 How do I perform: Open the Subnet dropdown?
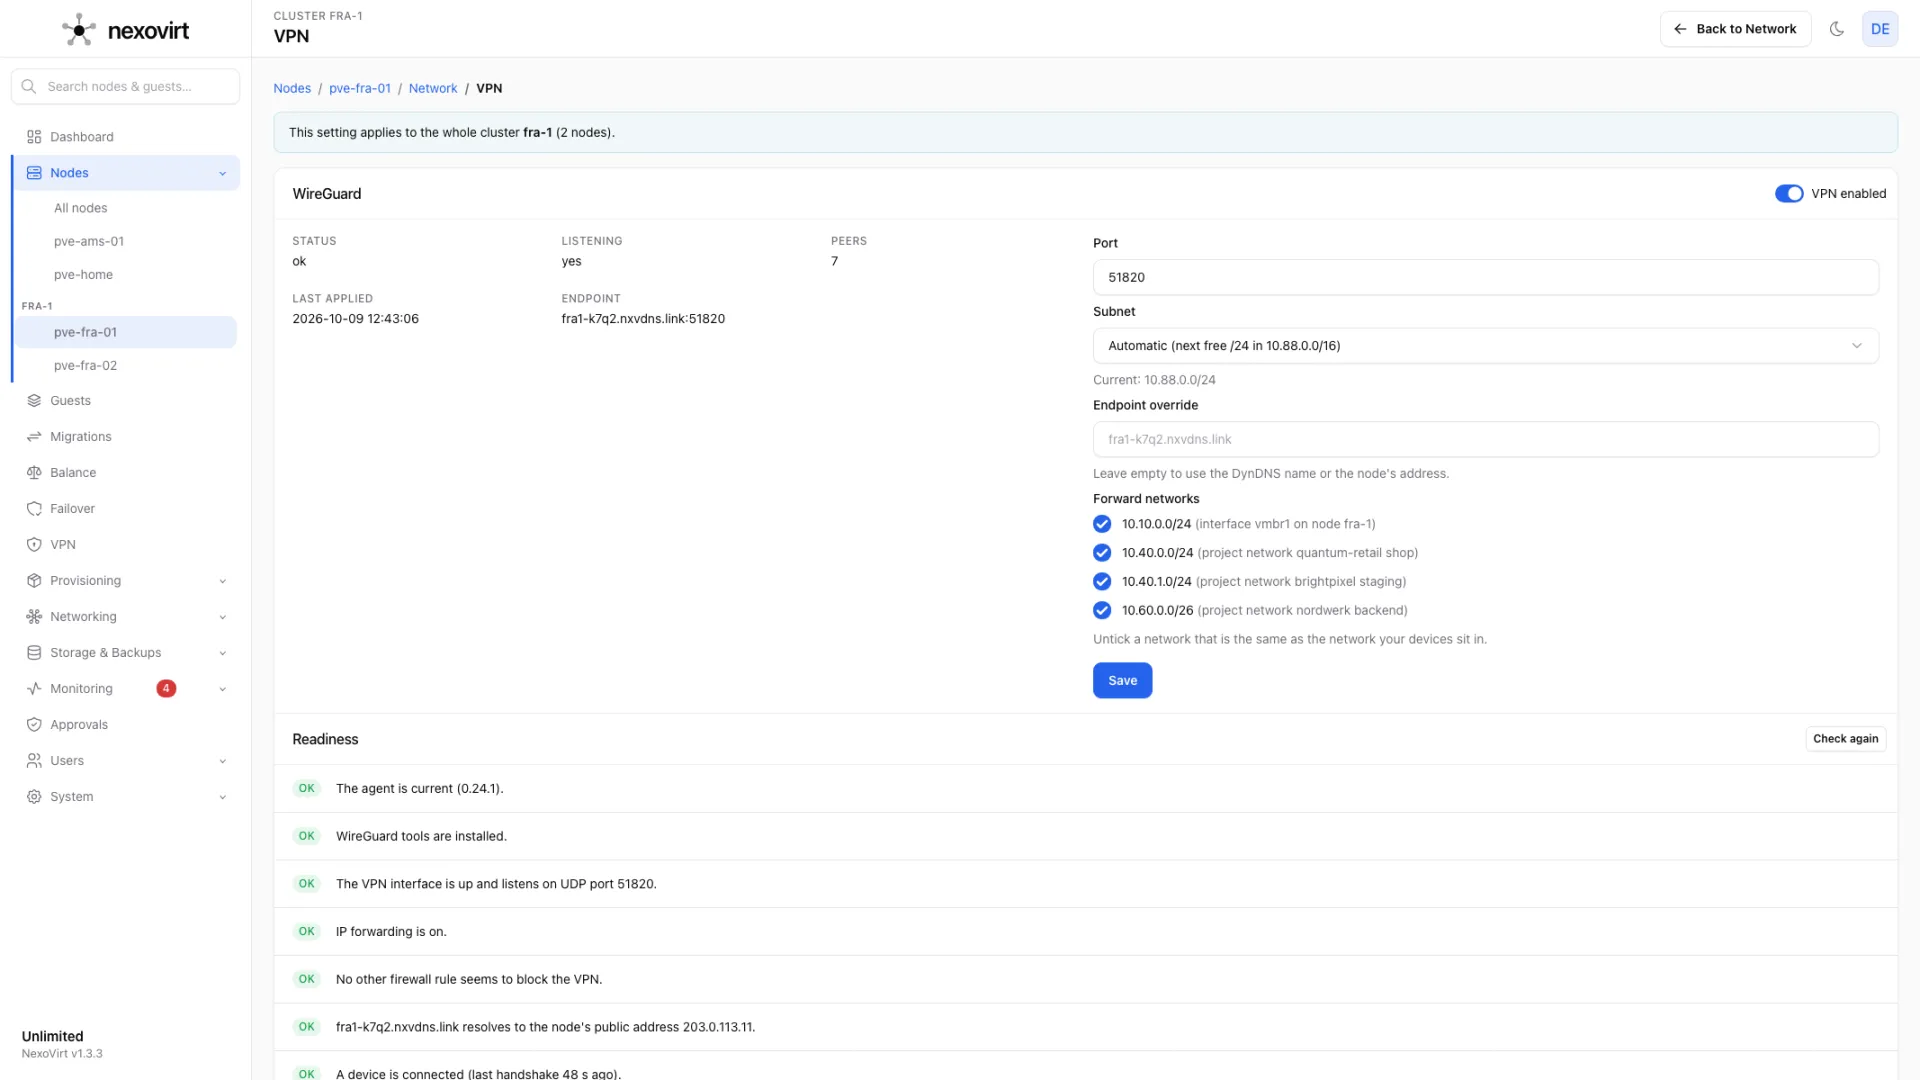pos(1485,346)
